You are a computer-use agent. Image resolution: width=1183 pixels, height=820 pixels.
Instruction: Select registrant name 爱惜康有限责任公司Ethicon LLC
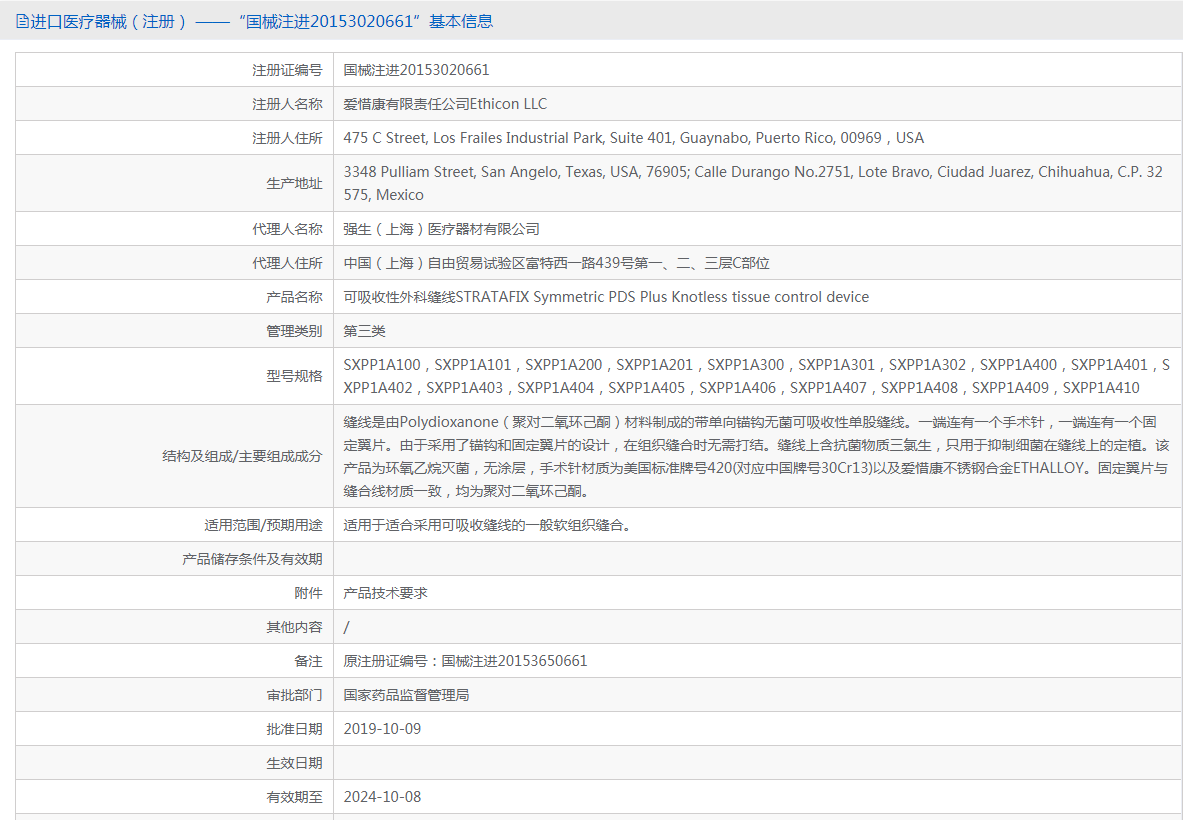444,104
